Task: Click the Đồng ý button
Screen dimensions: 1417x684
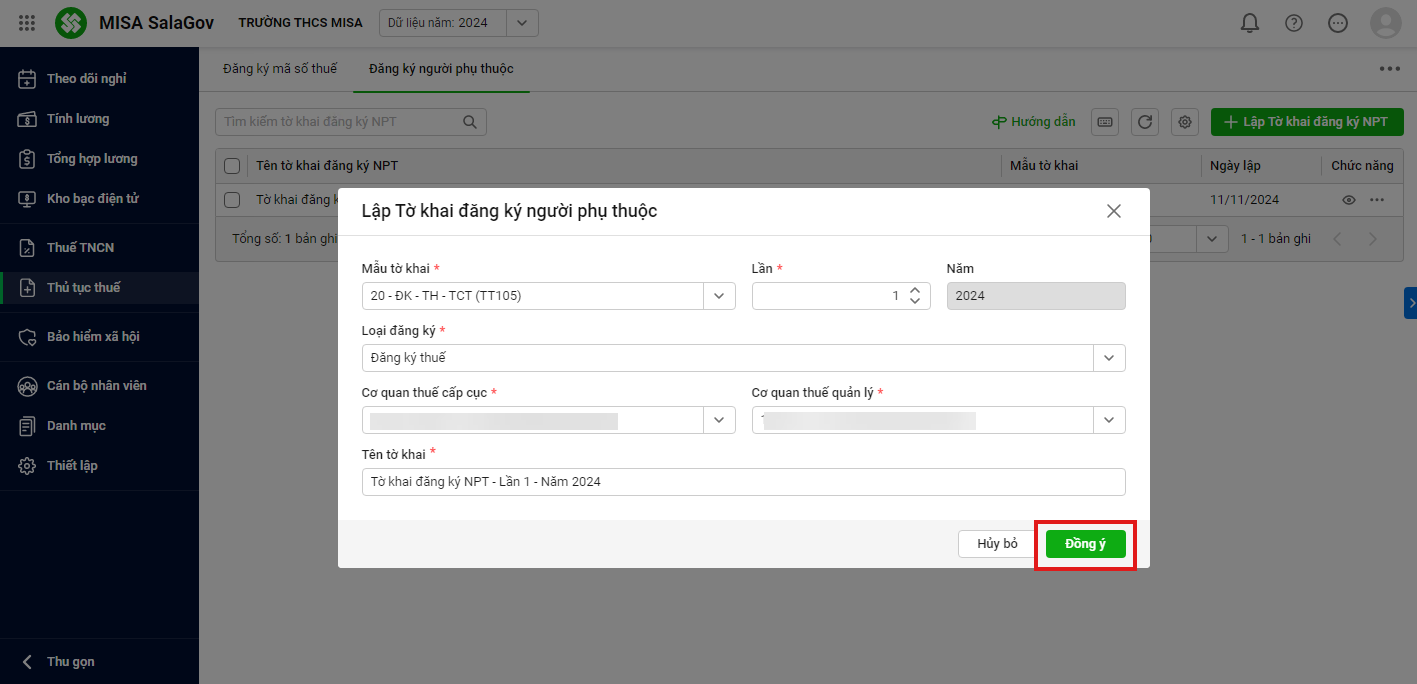Action: 1085,544
